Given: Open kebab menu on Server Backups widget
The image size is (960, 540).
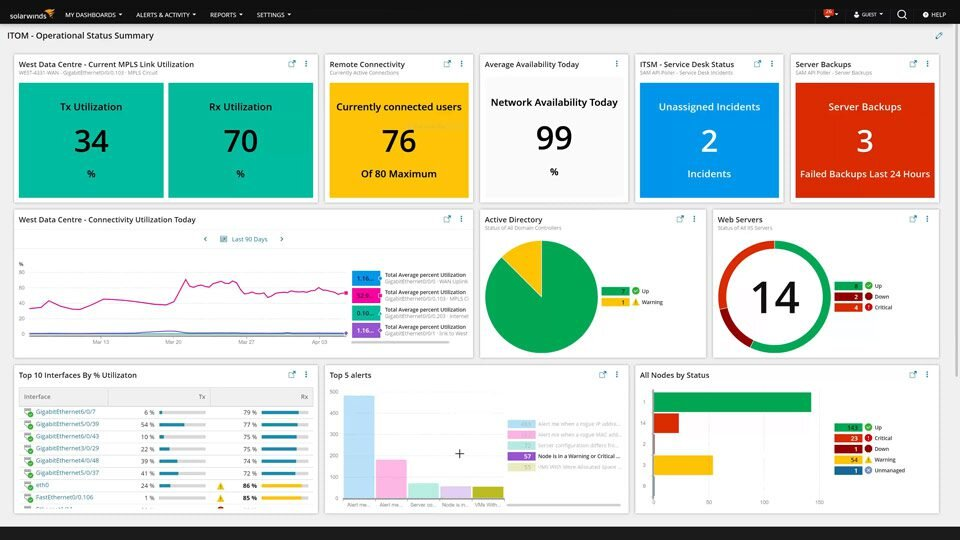Looking at the screenshot, I should tap(927, 64).
